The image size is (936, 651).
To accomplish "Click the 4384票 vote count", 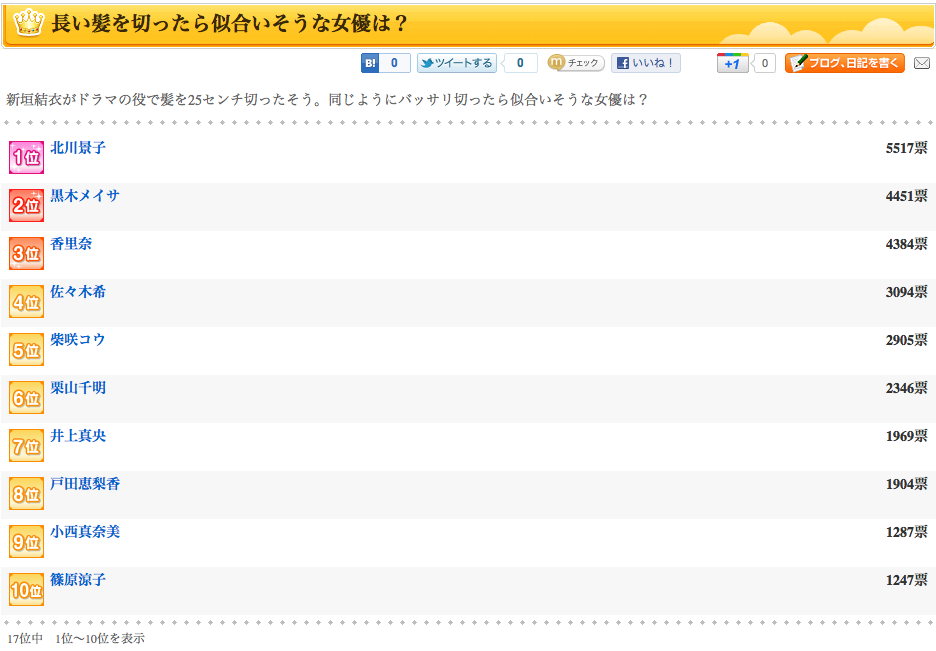I will pyautogui.click(x=906, y=244).
